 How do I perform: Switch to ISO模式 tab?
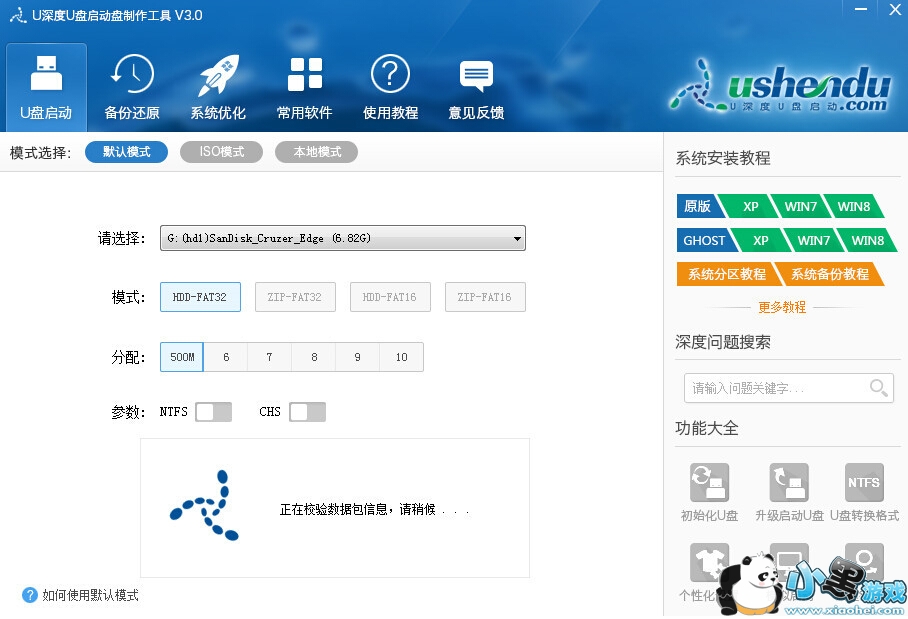click(221, 152)
